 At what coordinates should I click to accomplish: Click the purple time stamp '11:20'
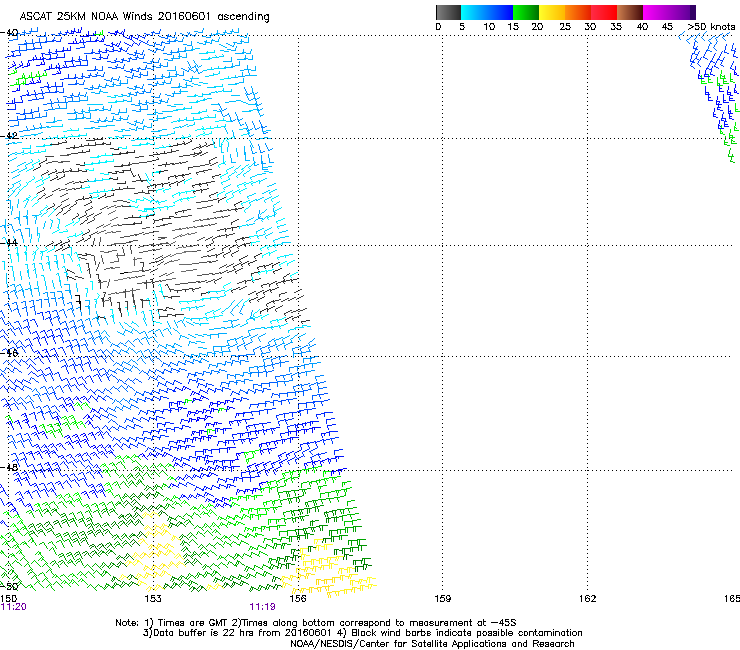(14, 607)
